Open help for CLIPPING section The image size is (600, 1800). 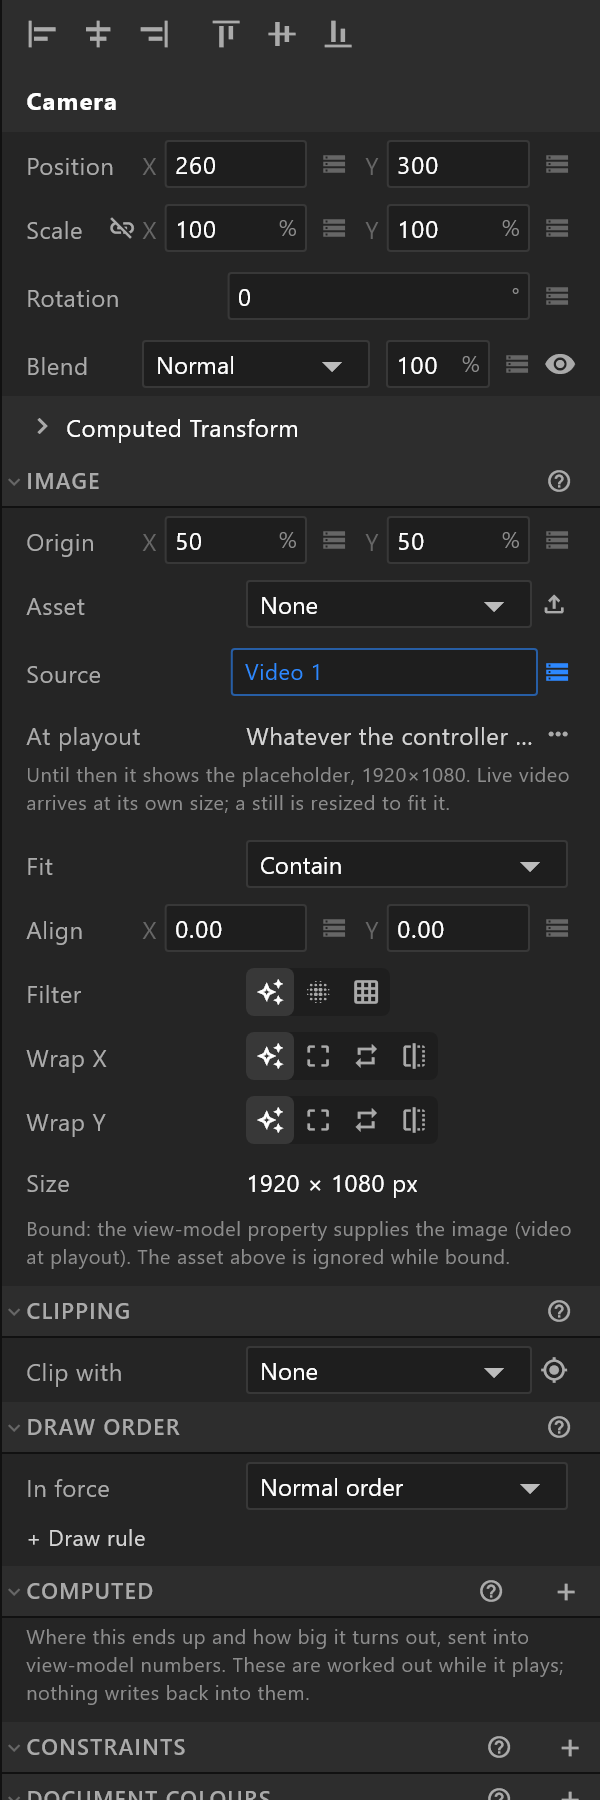tap(559, 1311)
